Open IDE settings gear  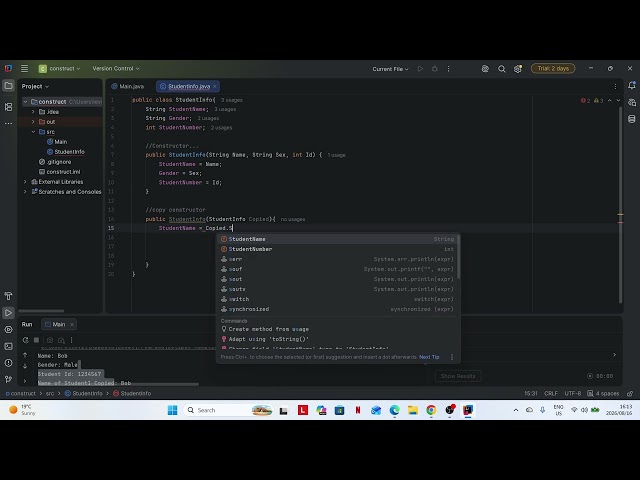(x=518, y=69)
